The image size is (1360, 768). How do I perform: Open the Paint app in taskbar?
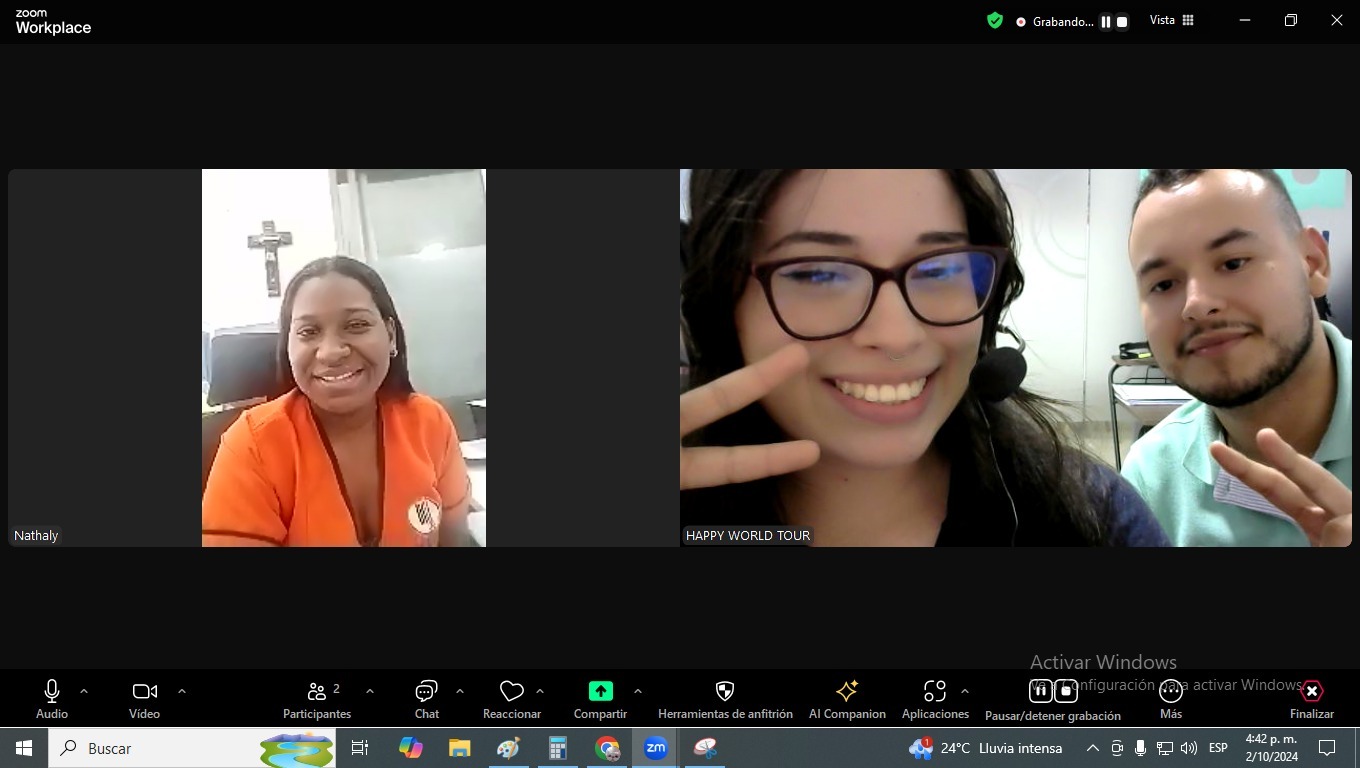pos(509,748)
